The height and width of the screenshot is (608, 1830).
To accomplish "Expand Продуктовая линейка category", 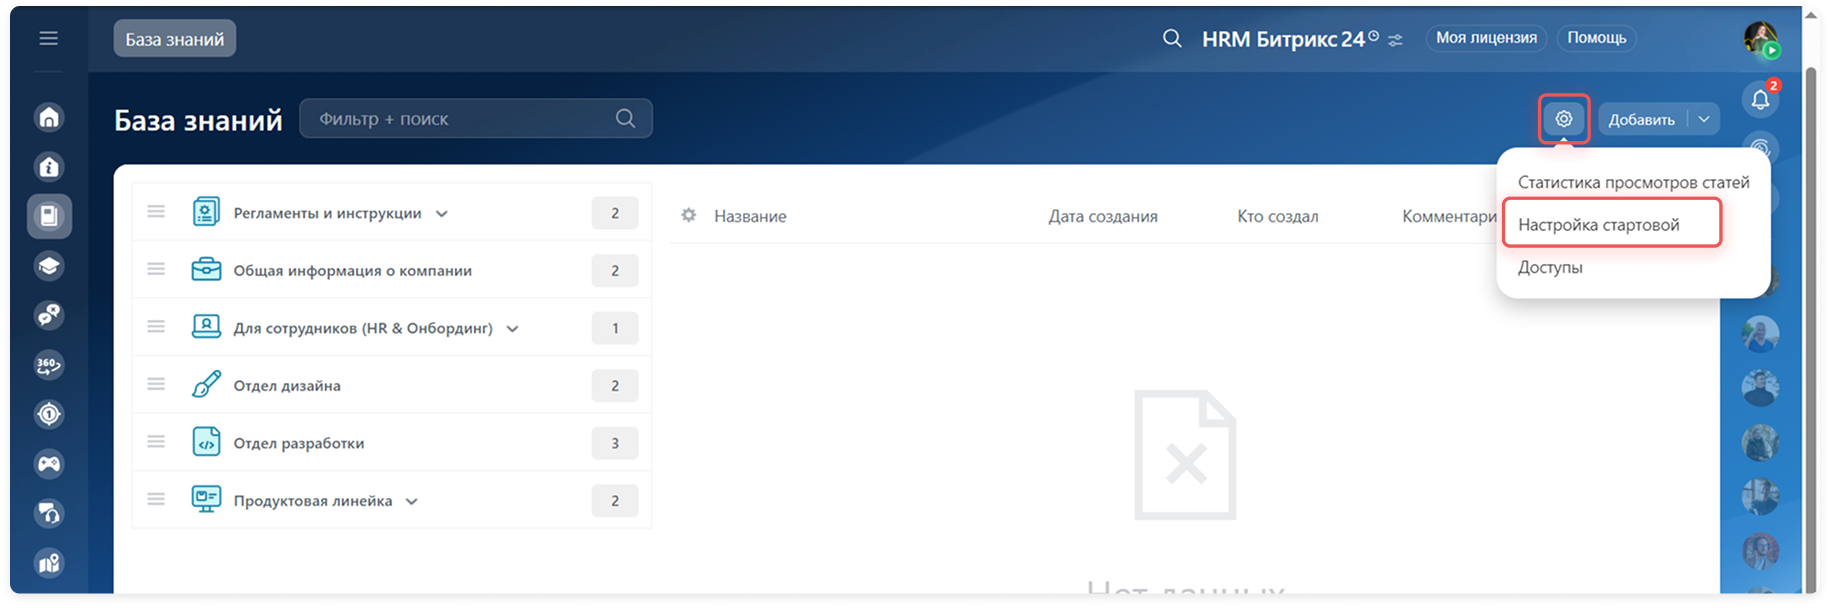I will pyautogui.click(x=411, y=501).
